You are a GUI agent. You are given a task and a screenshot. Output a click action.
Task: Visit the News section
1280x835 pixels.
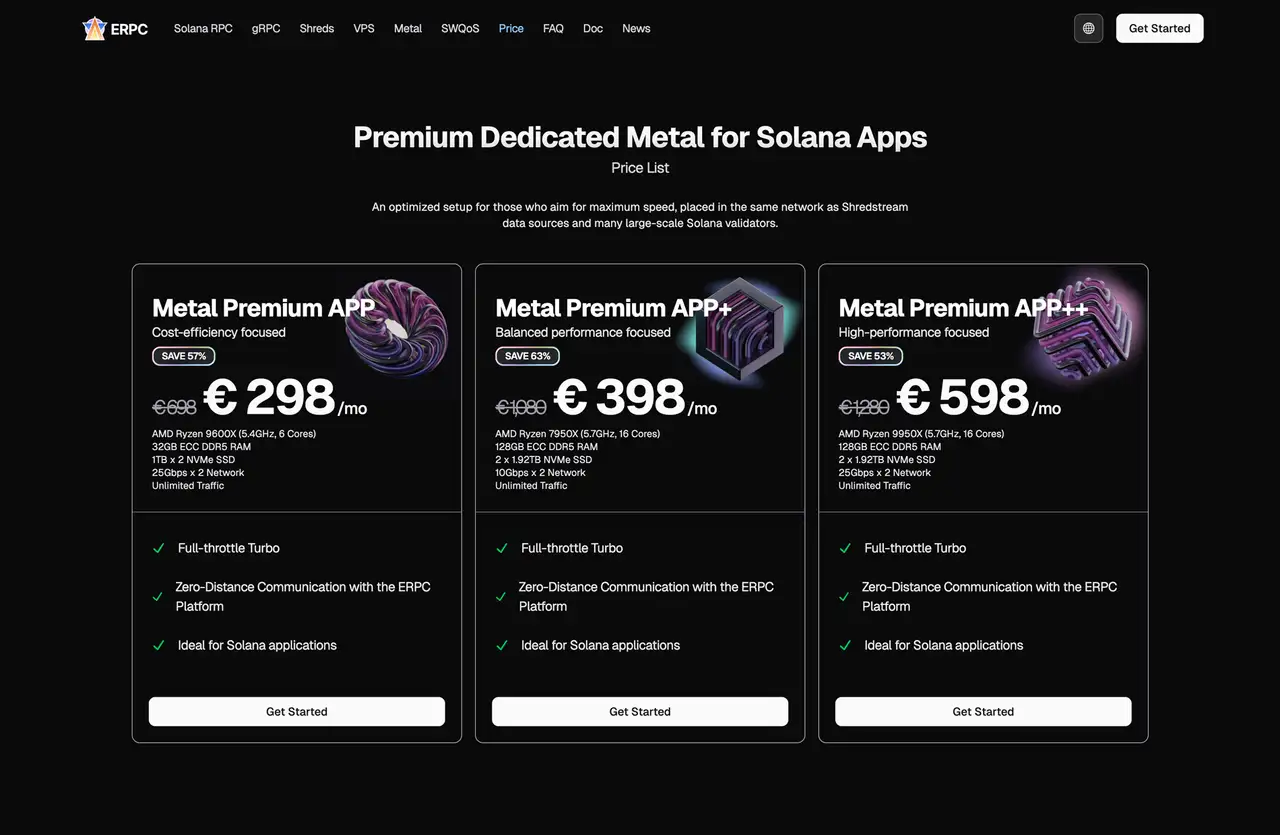[636, 28]
